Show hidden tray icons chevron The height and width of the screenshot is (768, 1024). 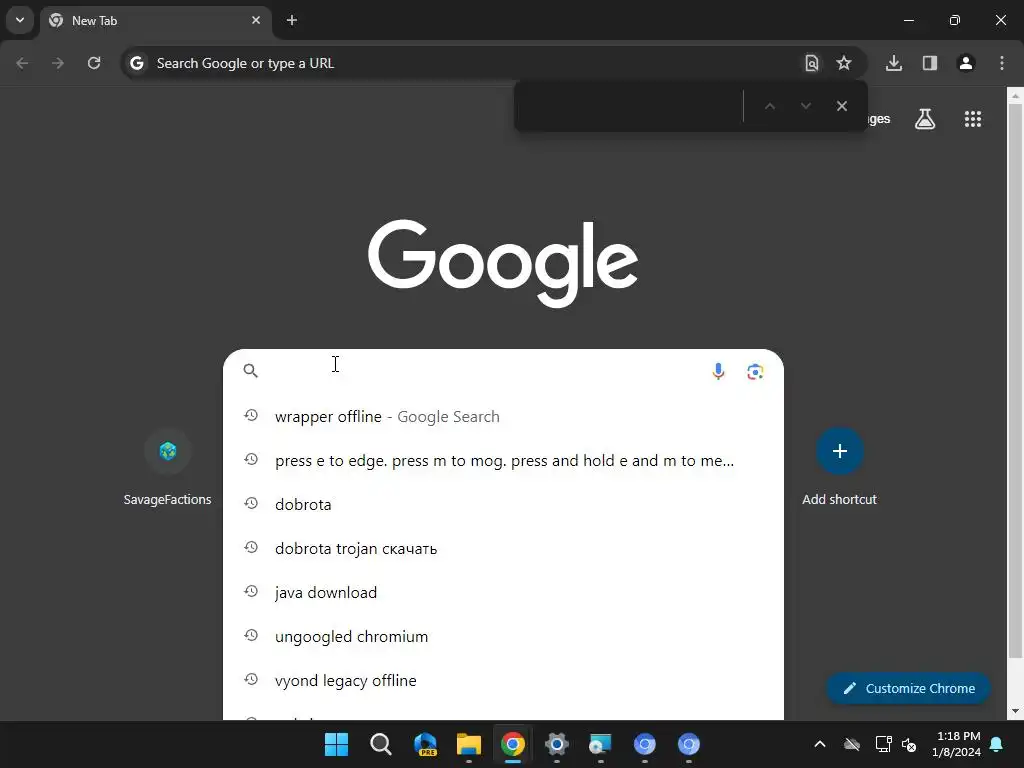(x=820, y=744)
